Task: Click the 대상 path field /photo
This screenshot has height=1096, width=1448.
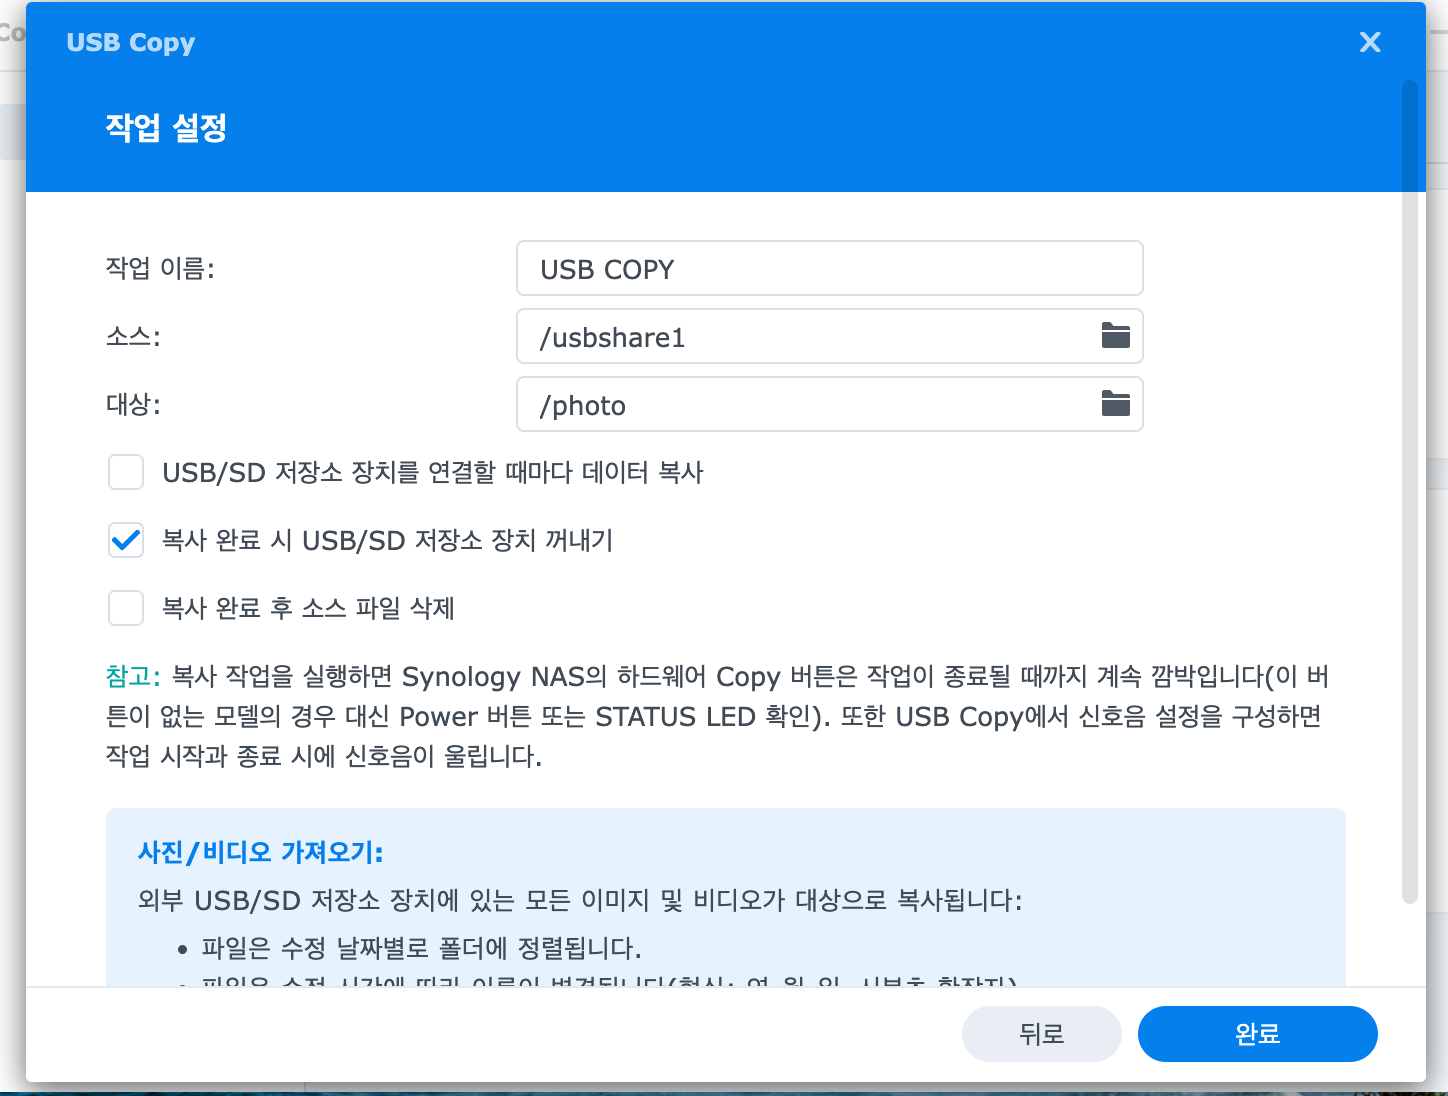Action: pyautogui.click(x=829, y=404)
